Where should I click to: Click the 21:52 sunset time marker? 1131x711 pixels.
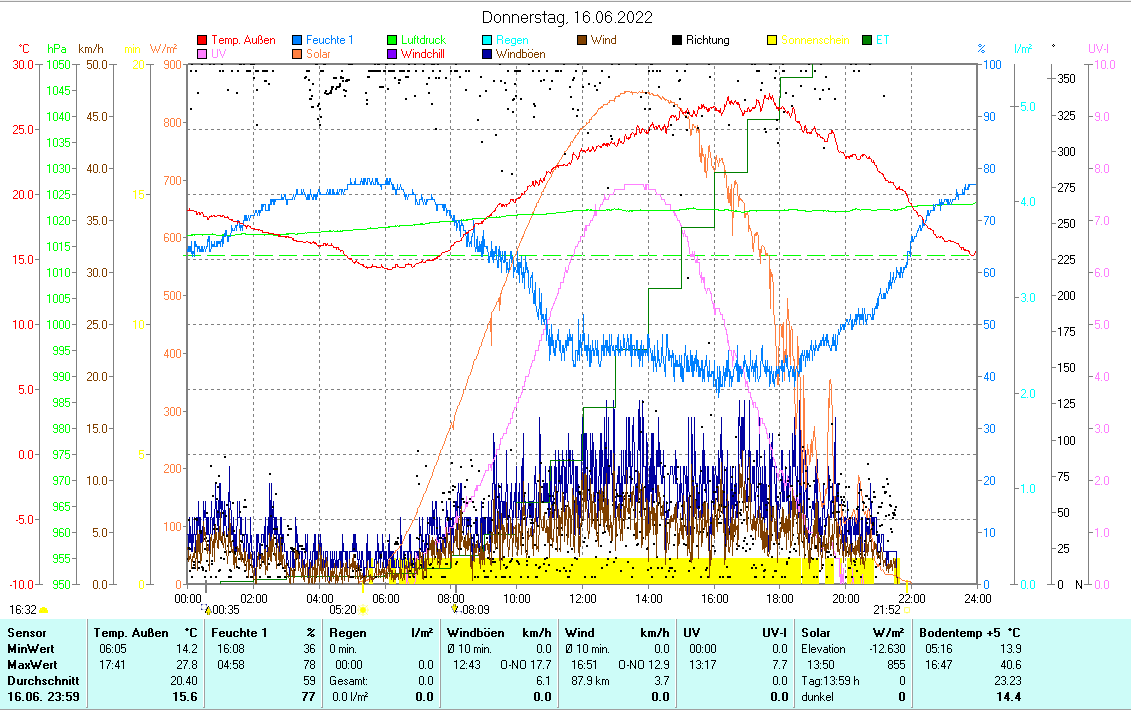click(x=886, y=609)
